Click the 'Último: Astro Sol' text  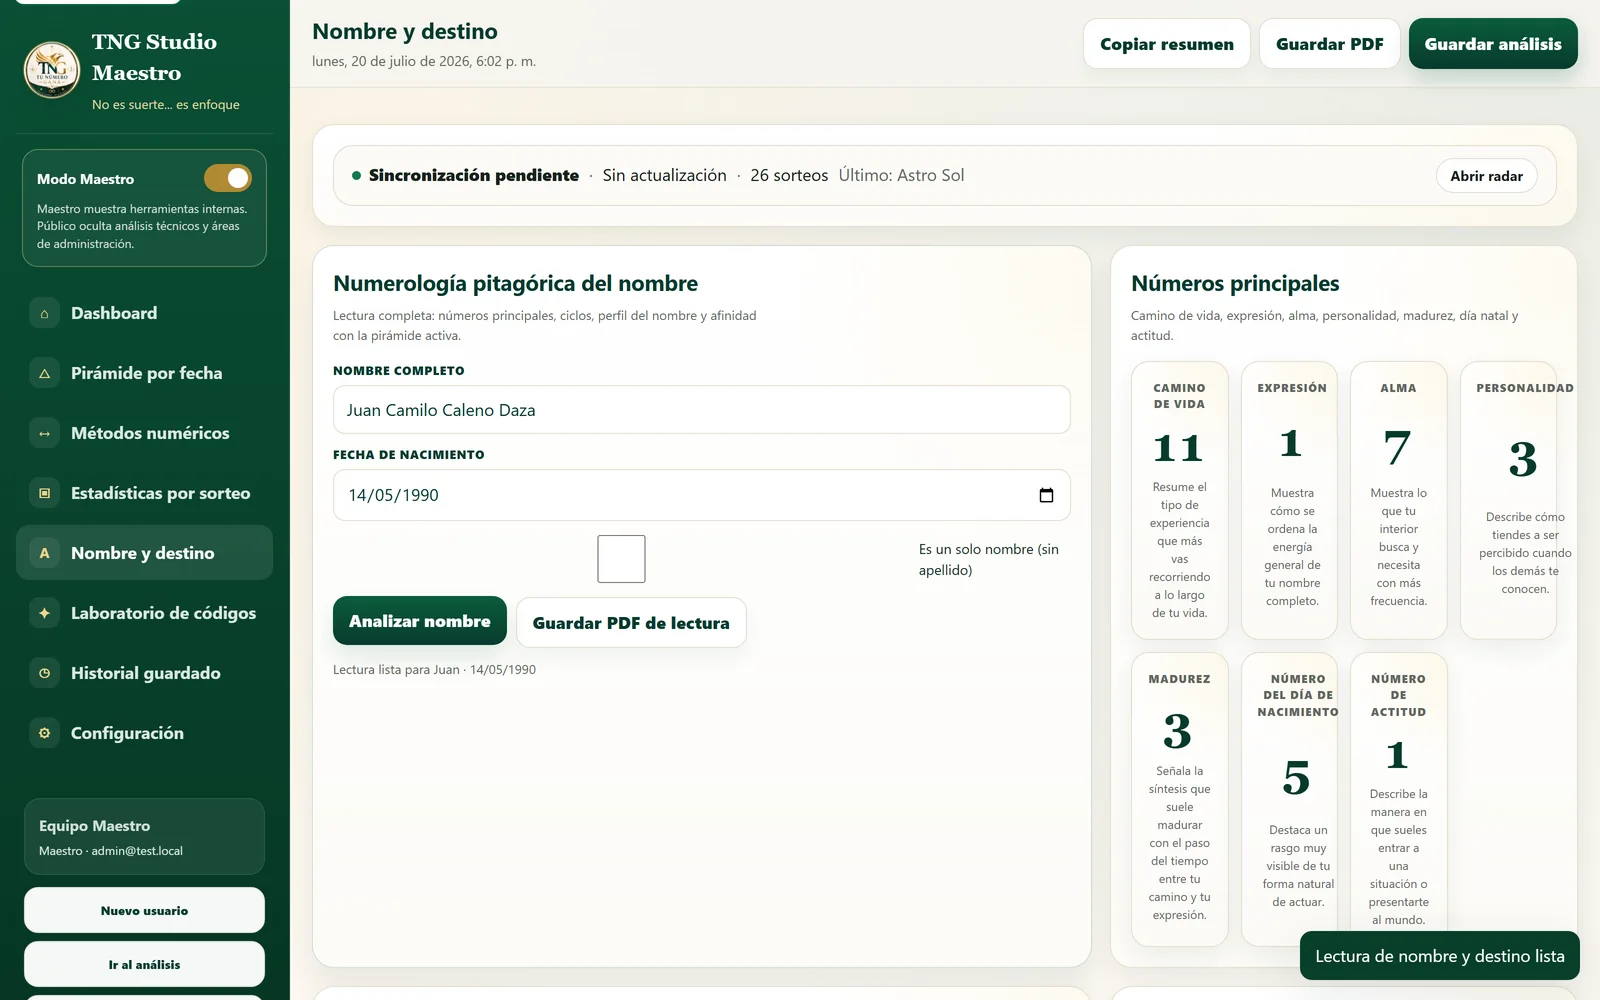[x=901, y=175]
